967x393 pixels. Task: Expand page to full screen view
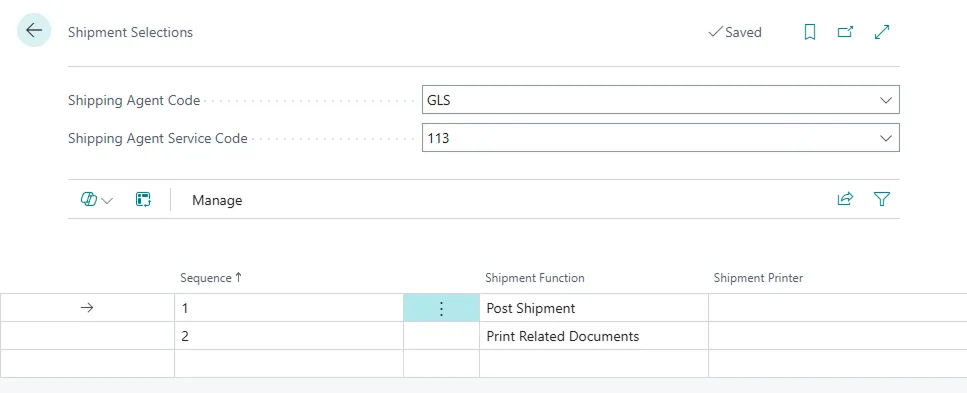(882, 32)
